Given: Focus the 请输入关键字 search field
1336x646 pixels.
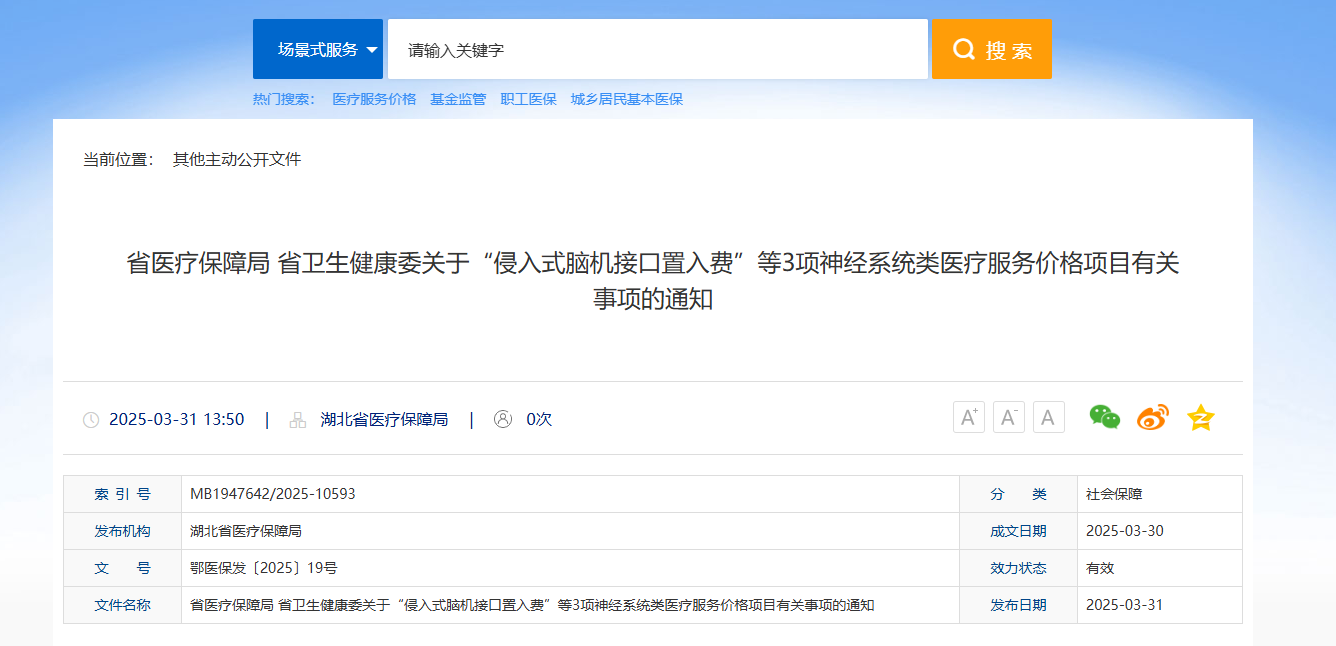Looking at the screenshot, I should (x=658, y=49).
